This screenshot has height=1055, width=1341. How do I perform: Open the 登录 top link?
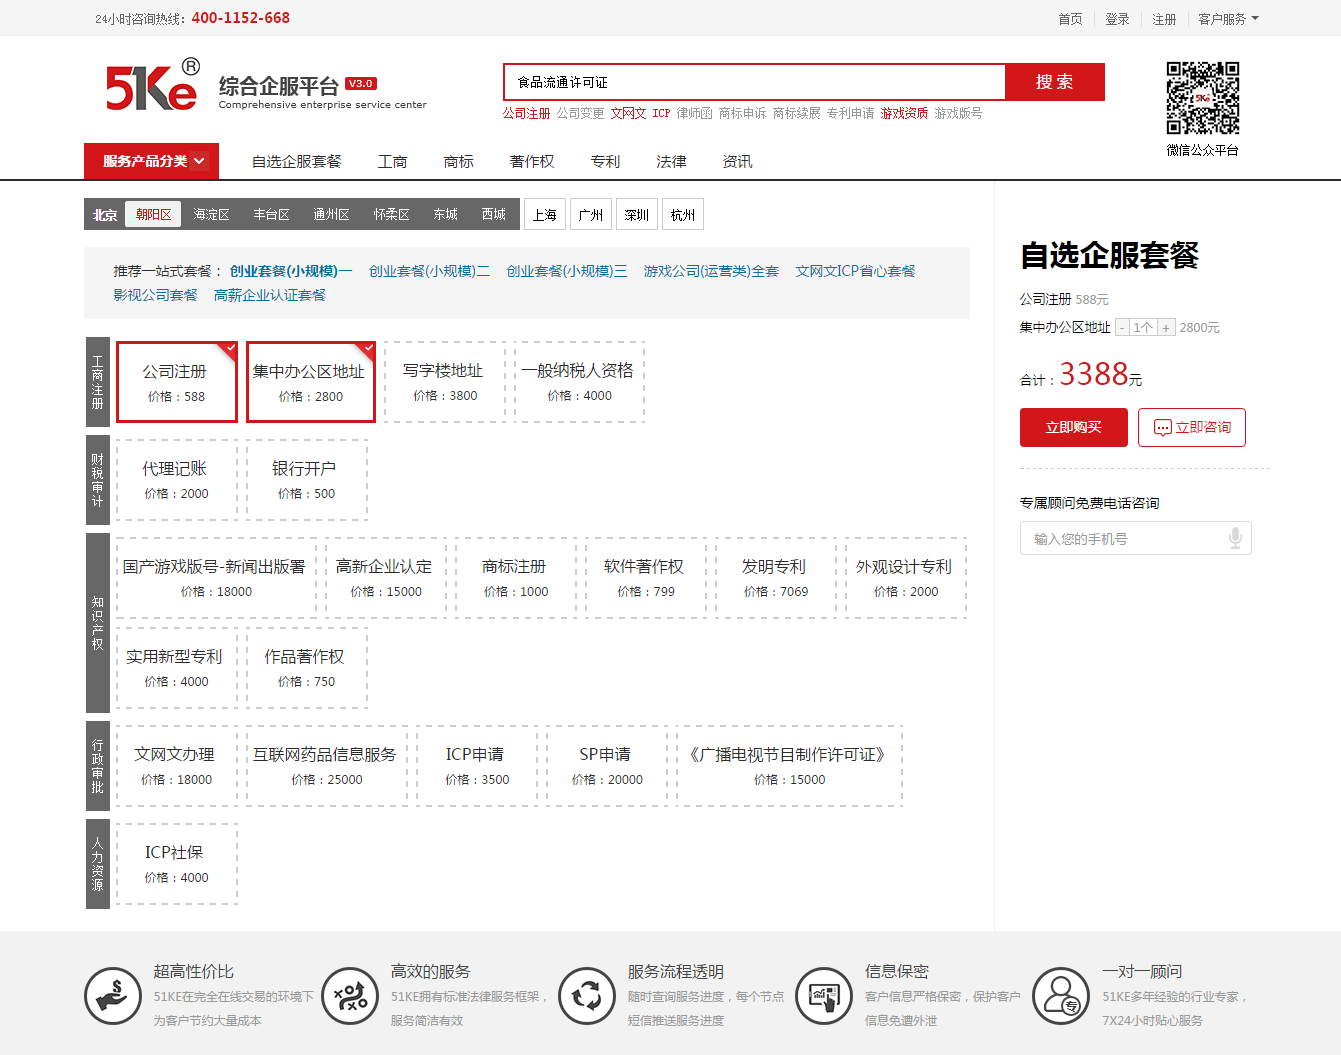pos(1117,19)
